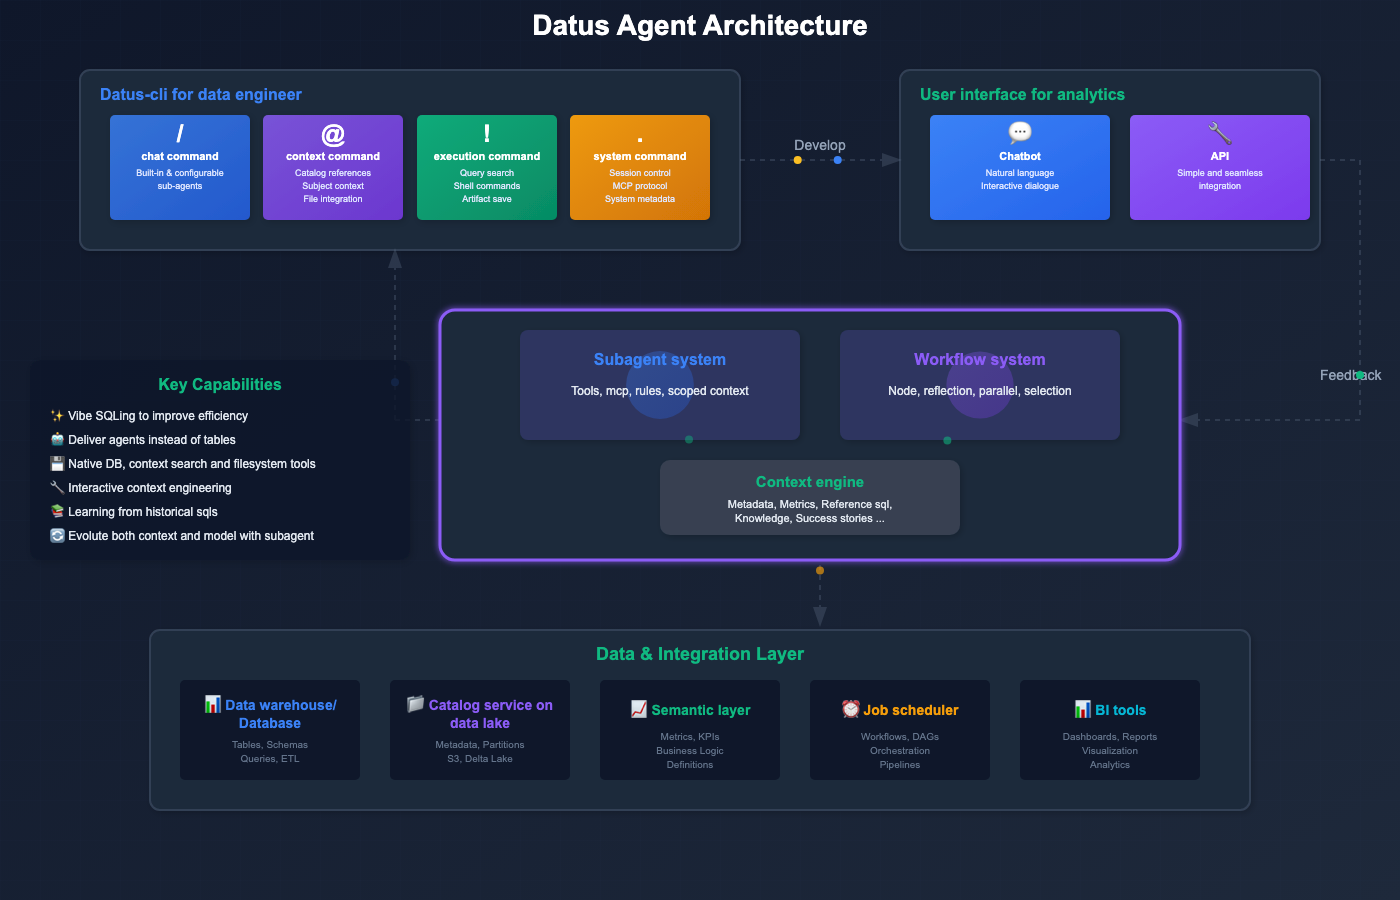
Task: Click the alarm clock icon beside Job scheduler
Action: pyautogui.click(x=850, y=709)
